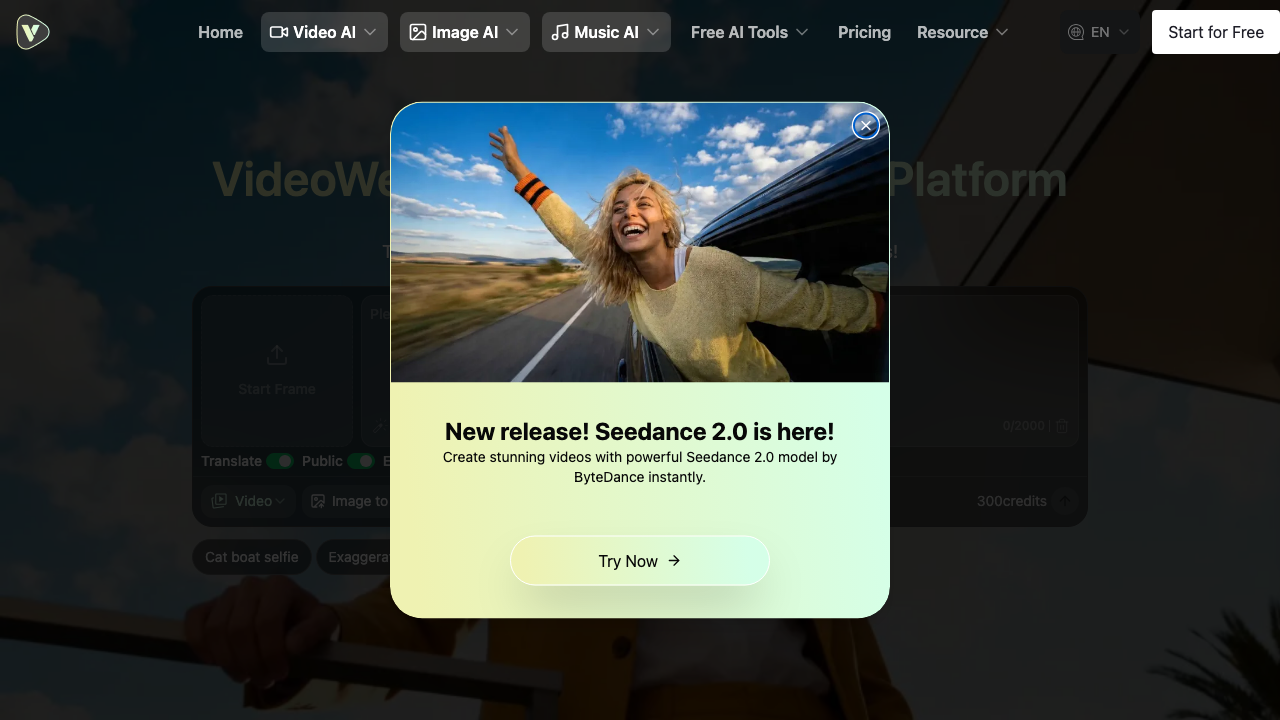Click the globe language icon
The width and height of the screenshot is (1280, 720).
[1076, 32]
